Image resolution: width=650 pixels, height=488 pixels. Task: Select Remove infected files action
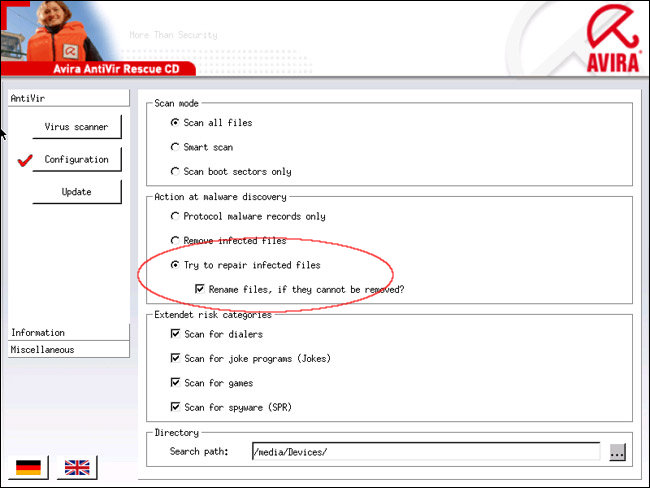(x=175, y=241)
